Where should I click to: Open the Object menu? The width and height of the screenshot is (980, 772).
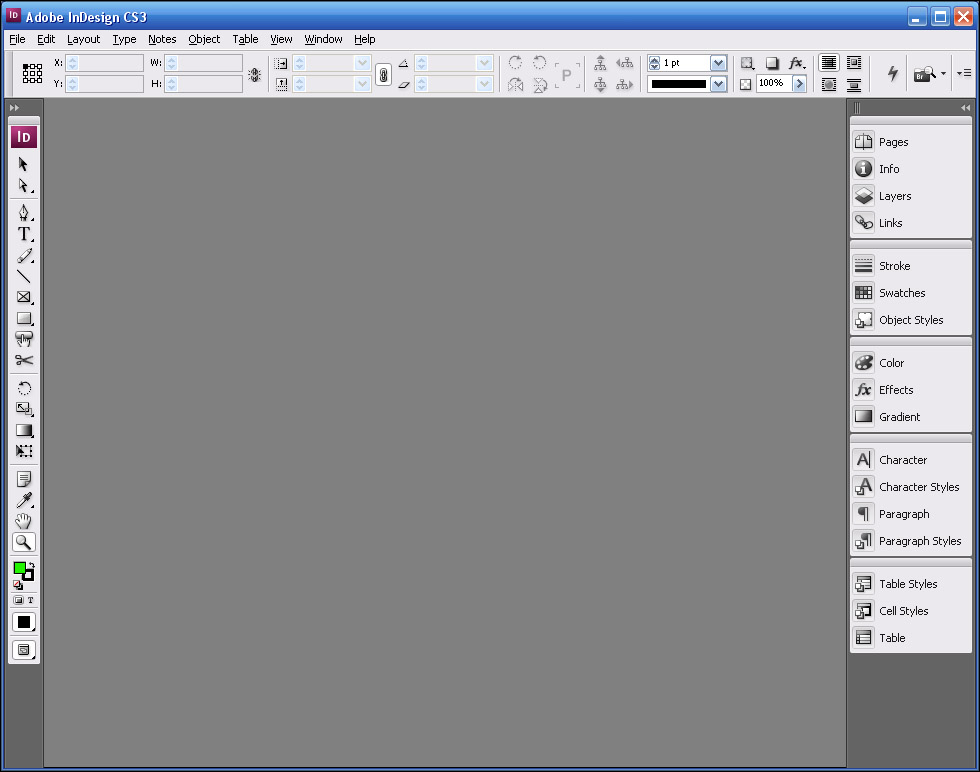tap(204, 39)
